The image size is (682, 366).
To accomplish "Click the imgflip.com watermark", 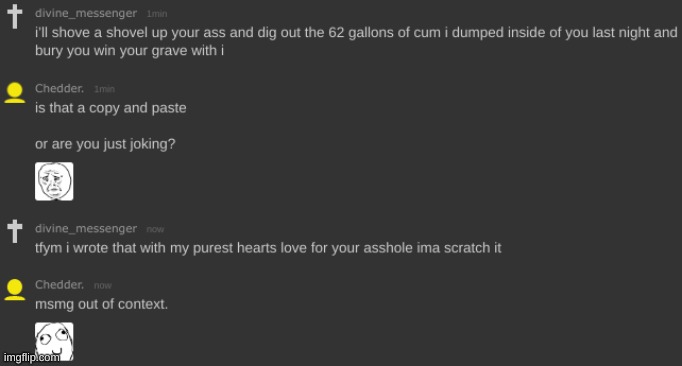I will pos(31,357).
